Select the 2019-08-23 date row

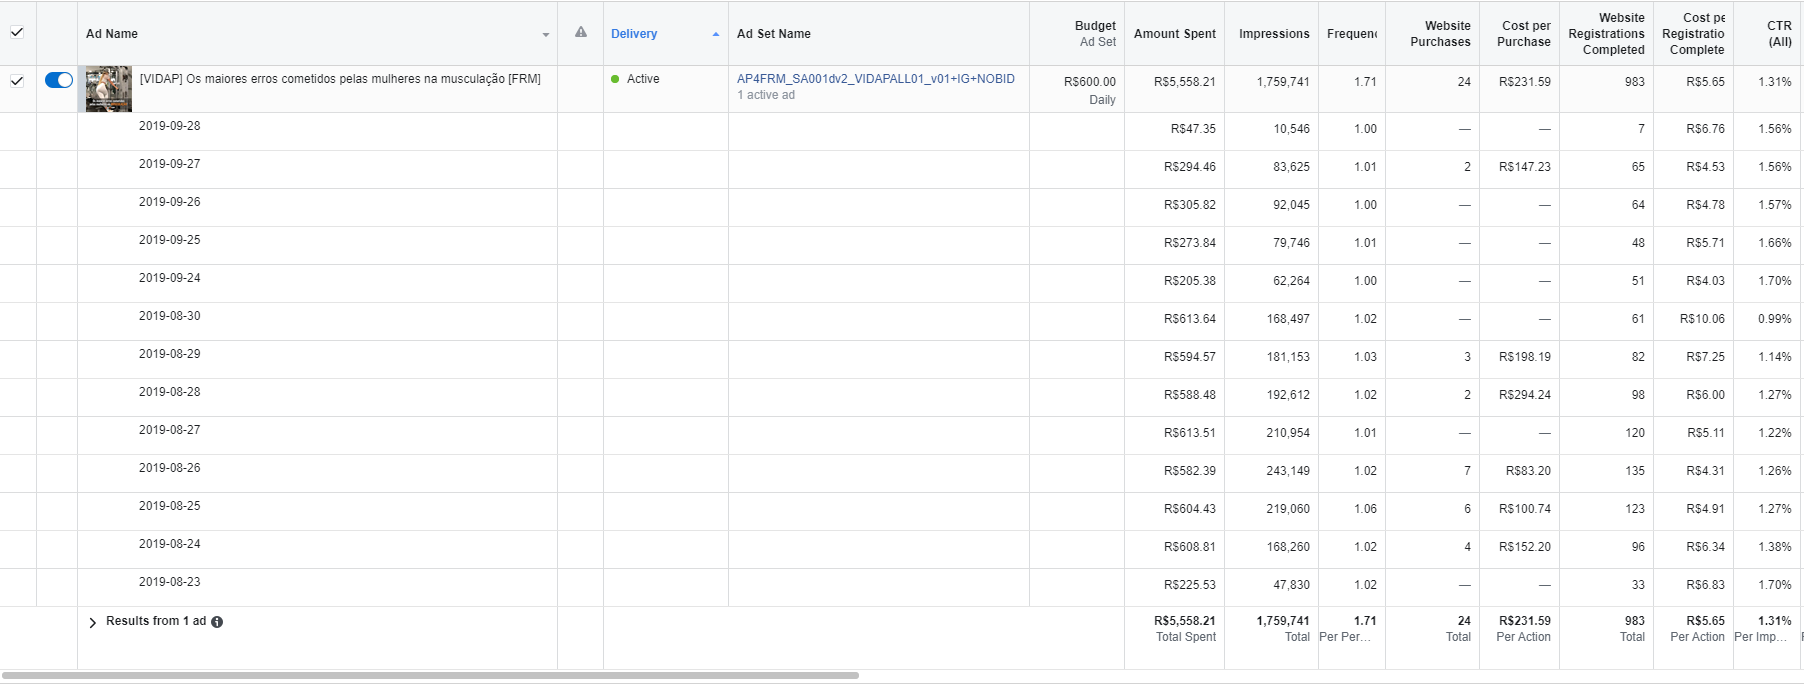169,582
